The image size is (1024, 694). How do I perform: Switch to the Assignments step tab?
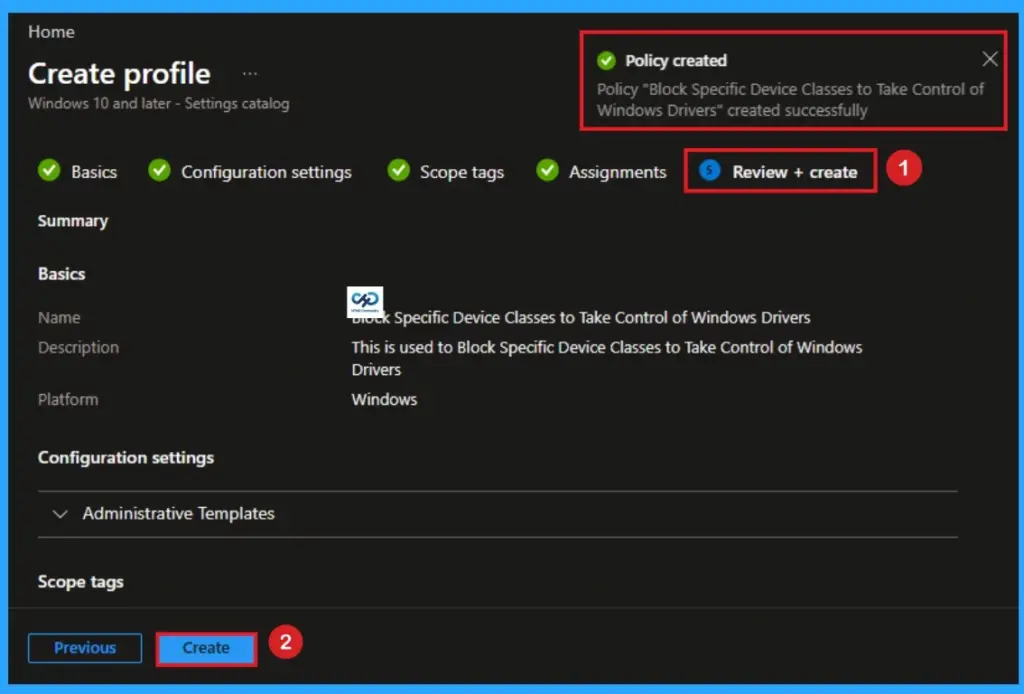(x=601, y=172)
